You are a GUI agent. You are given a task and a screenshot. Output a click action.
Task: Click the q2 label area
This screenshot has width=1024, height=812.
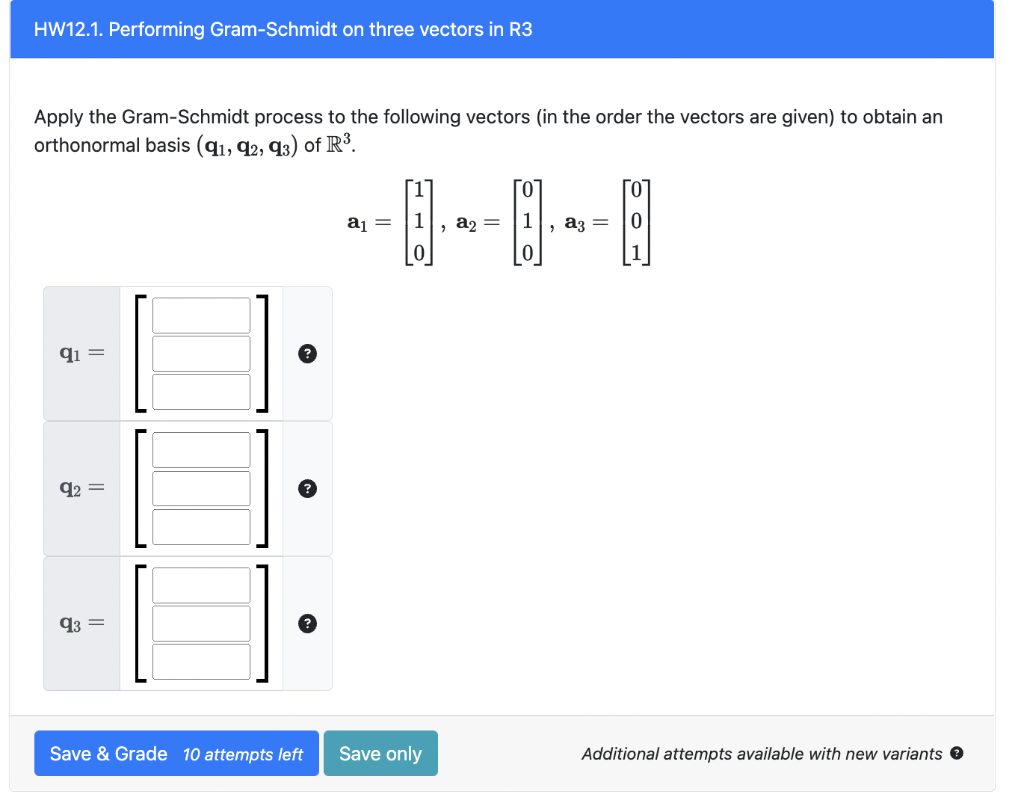80,488
